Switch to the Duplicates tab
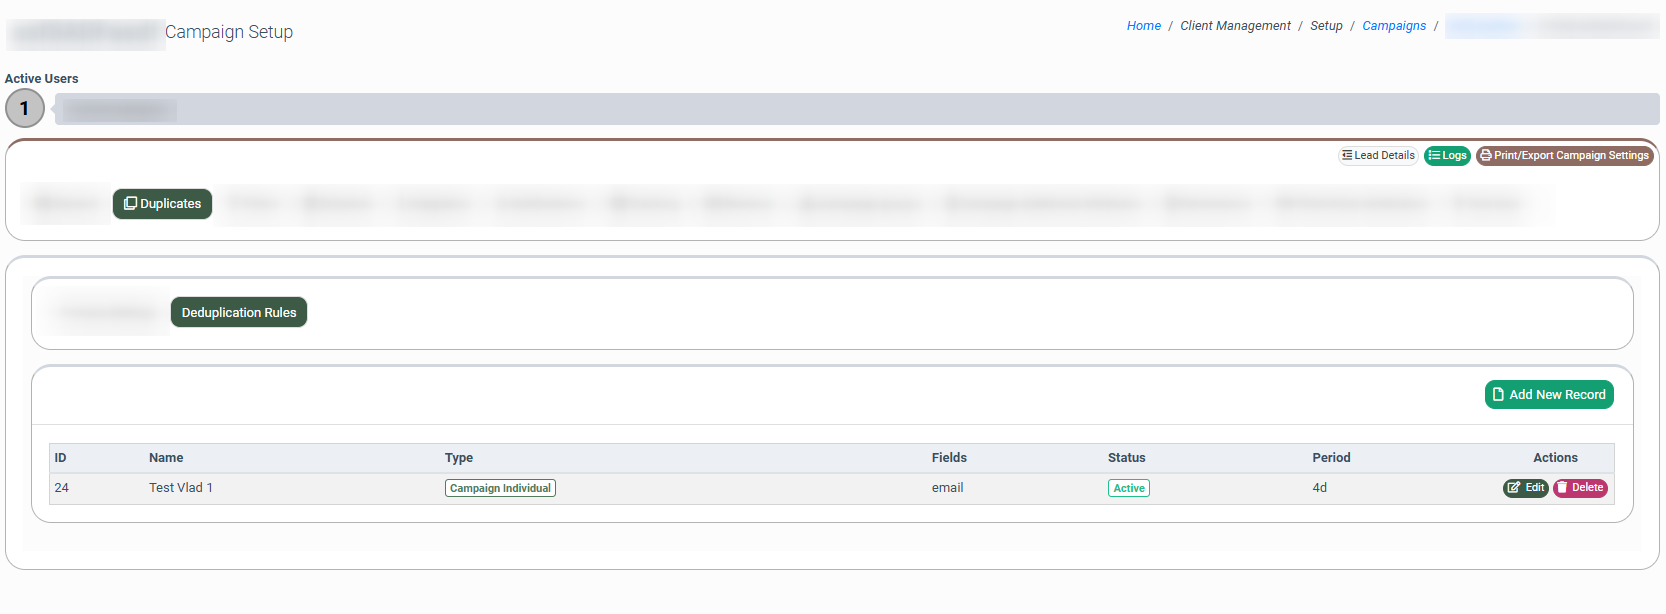This screenshot has width=1666, height=614. click(x=162, y=204)
